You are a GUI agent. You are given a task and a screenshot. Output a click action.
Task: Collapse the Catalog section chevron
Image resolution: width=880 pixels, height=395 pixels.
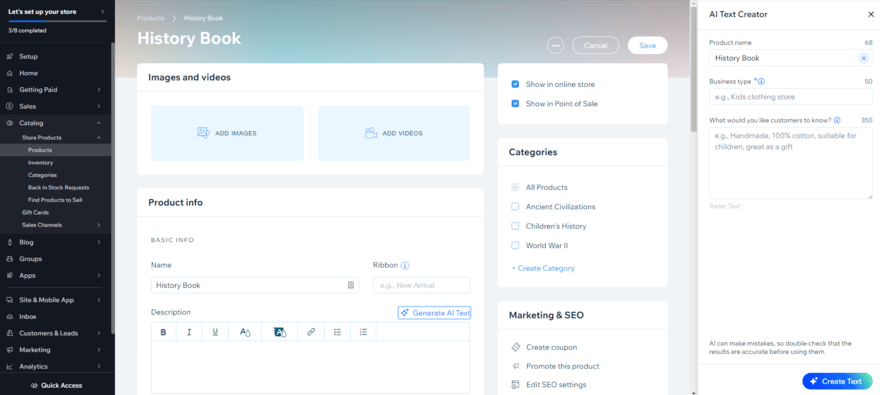(x=99, y=123)
